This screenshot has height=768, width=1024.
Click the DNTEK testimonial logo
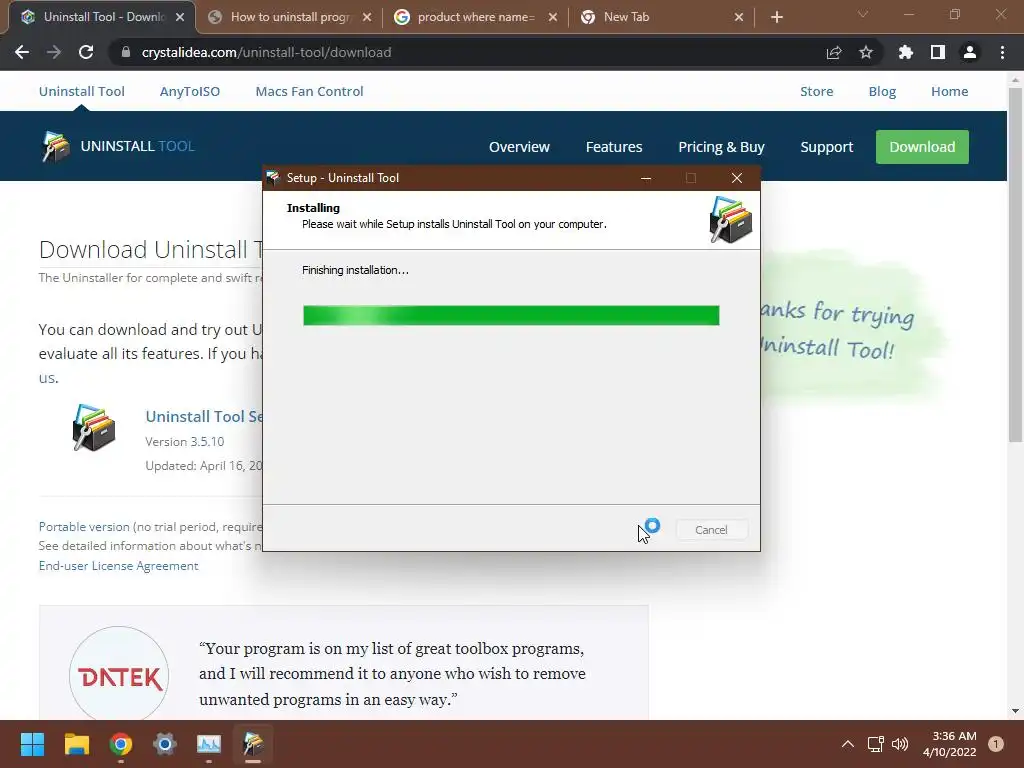[119, 676]
